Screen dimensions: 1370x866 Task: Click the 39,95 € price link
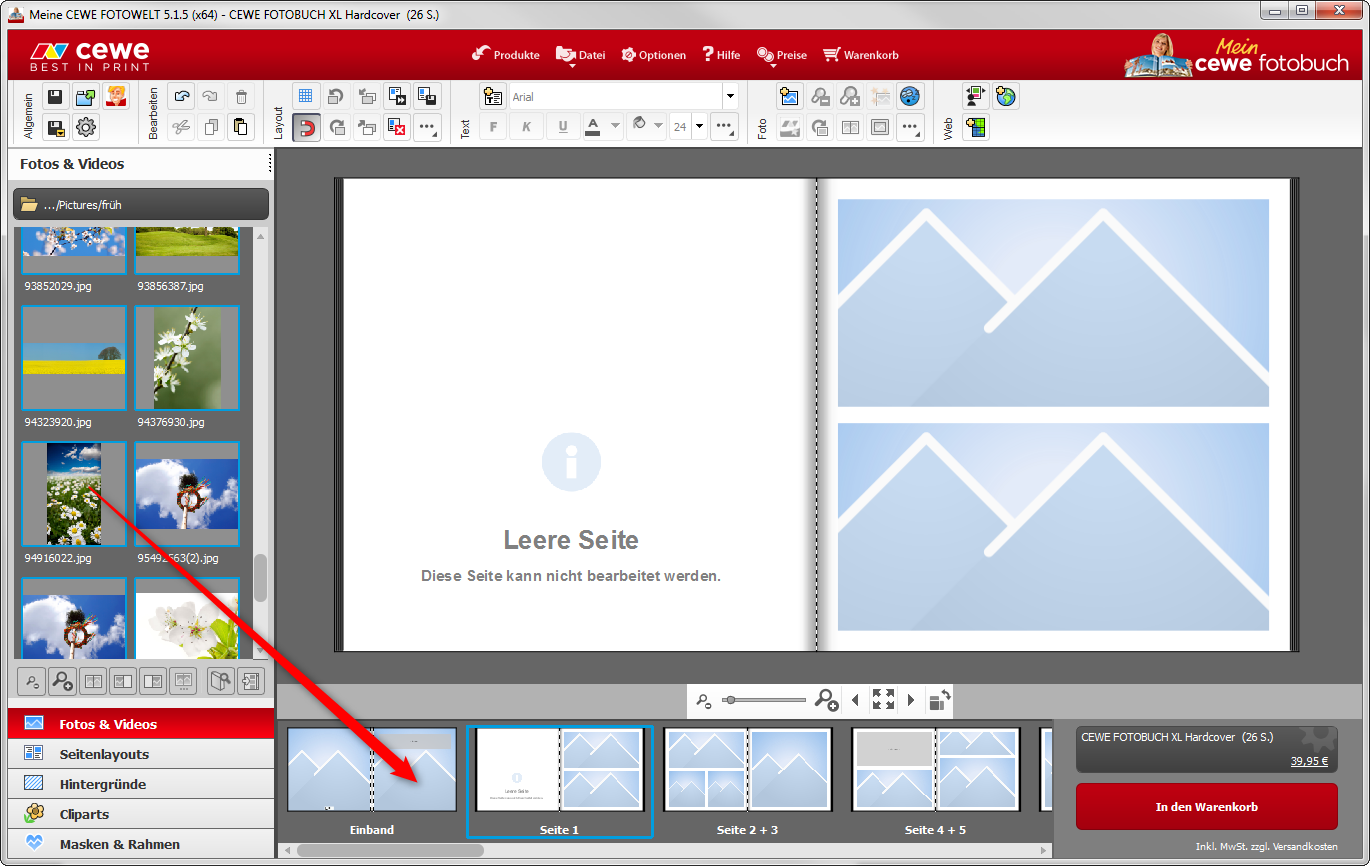tap(1308, 761)
